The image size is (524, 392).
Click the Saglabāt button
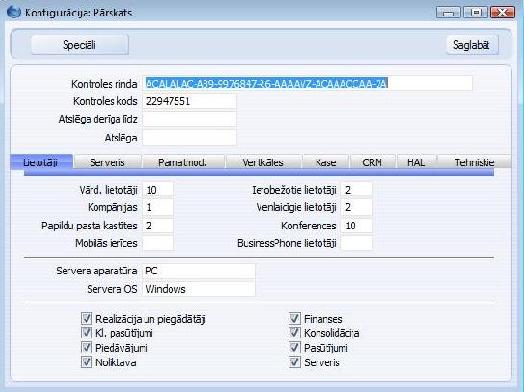472,45
